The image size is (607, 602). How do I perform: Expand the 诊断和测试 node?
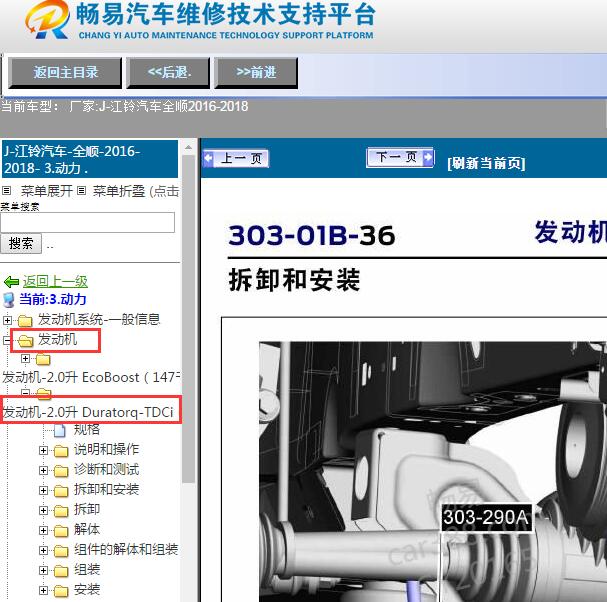44,470
